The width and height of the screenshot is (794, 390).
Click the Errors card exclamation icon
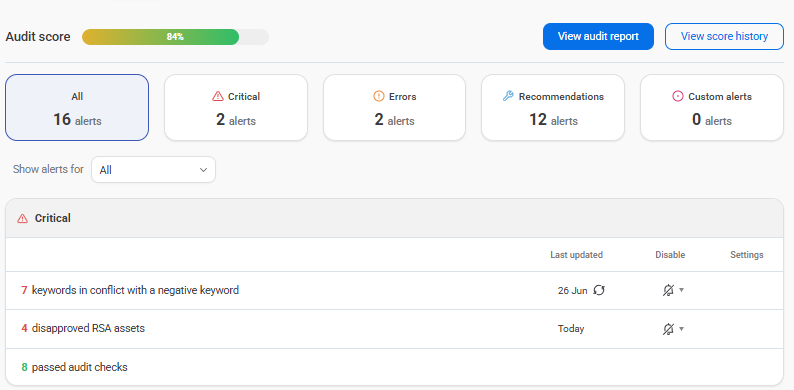379,96
